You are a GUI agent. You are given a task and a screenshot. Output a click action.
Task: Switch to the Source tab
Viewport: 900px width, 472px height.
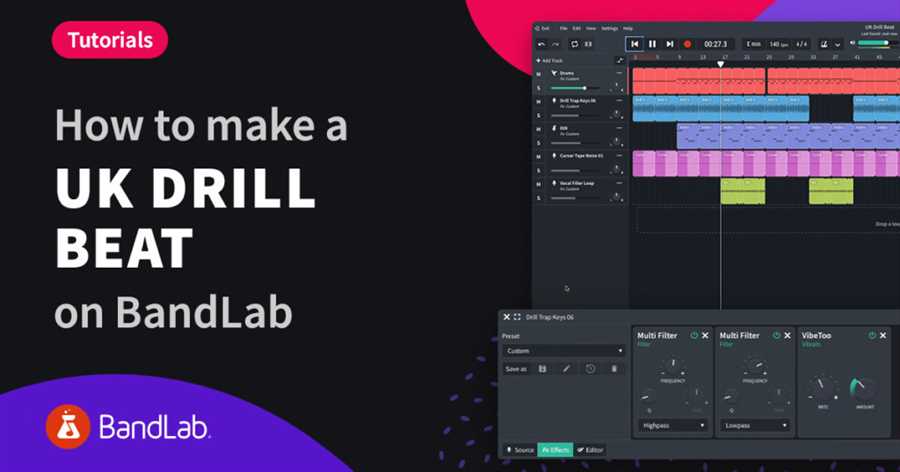click(x=519, y=450)
